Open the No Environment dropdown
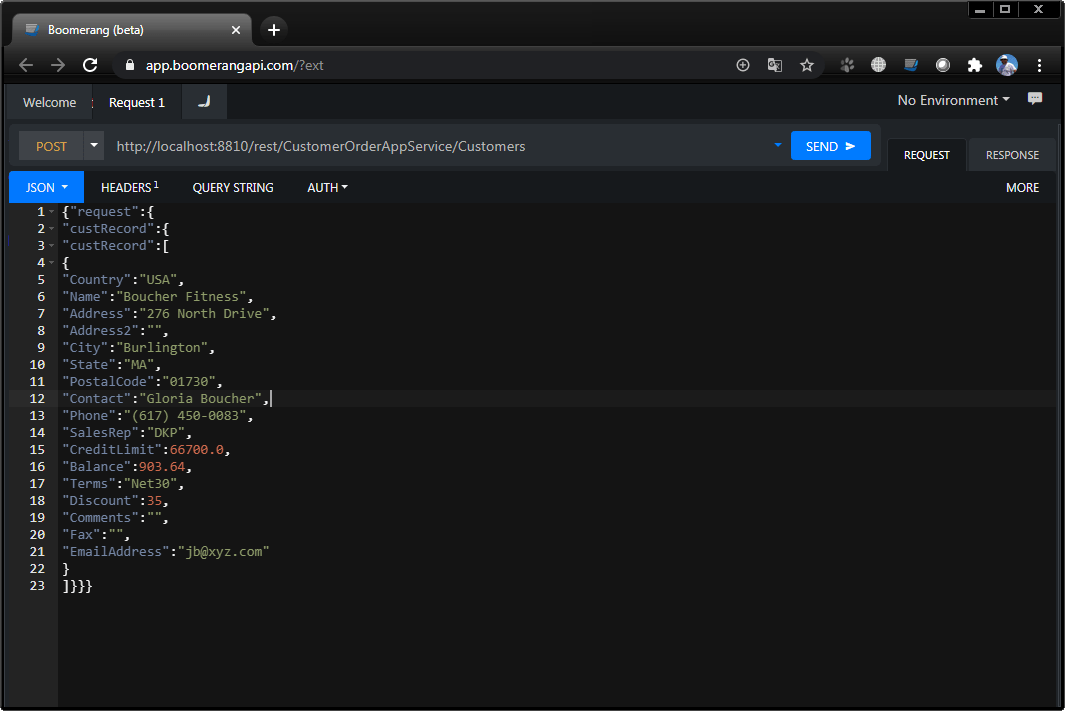Viewport: 1065px width, 711px height. tap(954, 101)
